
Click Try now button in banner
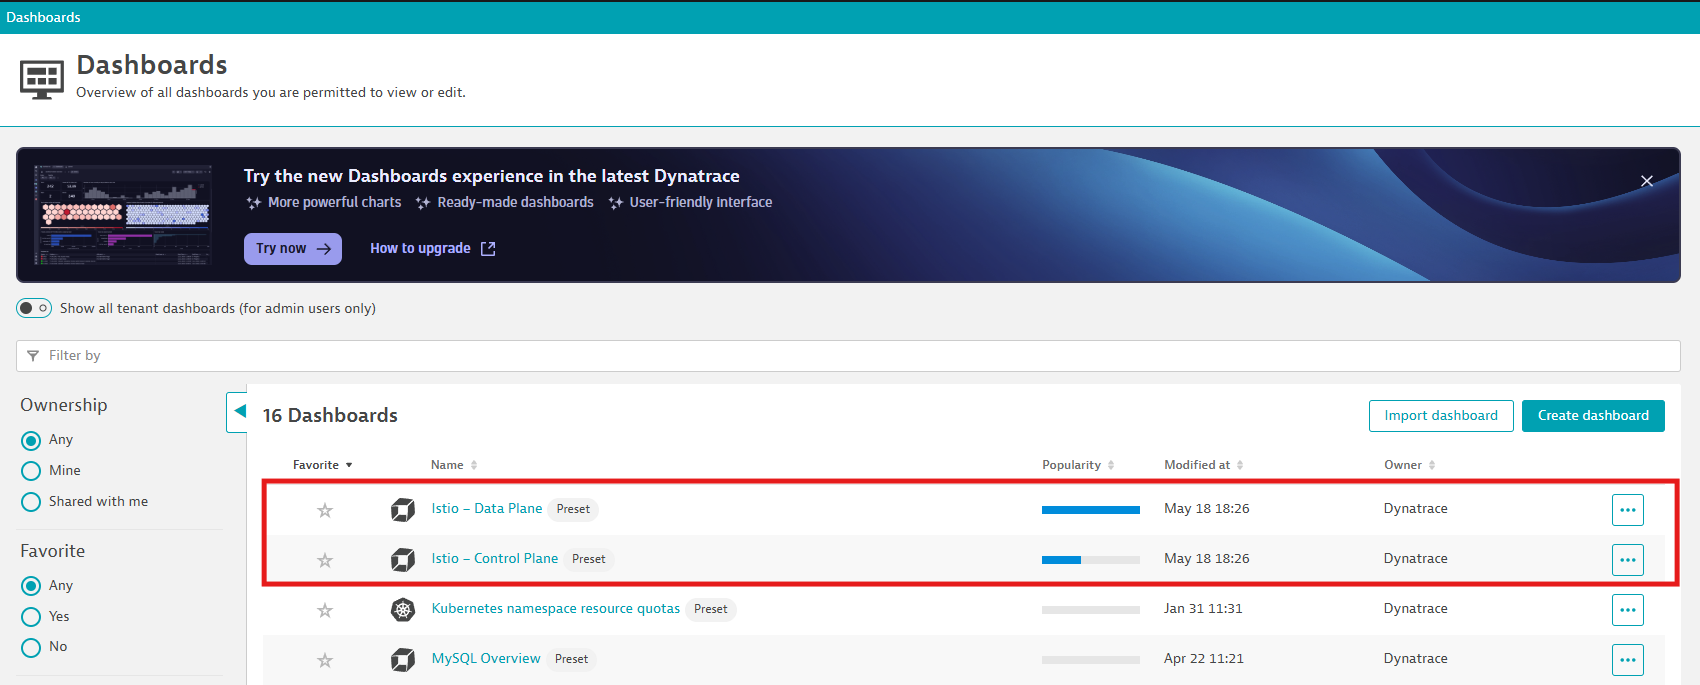coord(293,249)
